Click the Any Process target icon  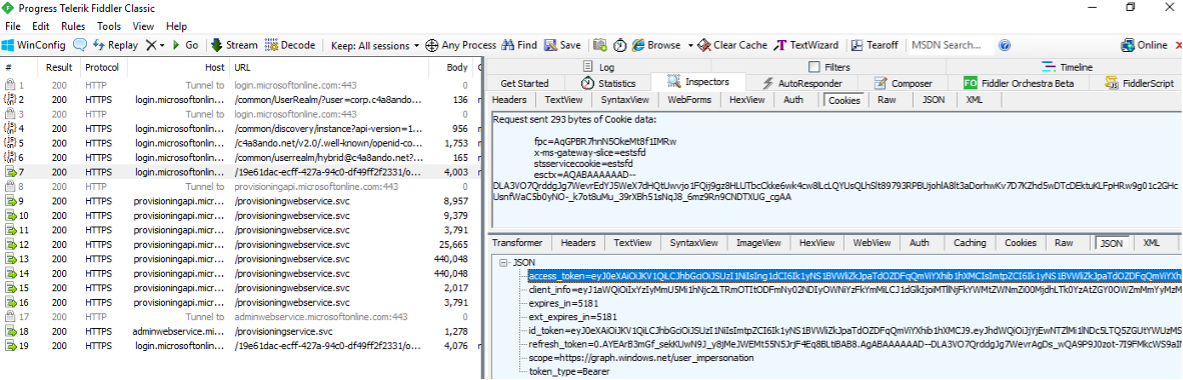tap(432, 45)
